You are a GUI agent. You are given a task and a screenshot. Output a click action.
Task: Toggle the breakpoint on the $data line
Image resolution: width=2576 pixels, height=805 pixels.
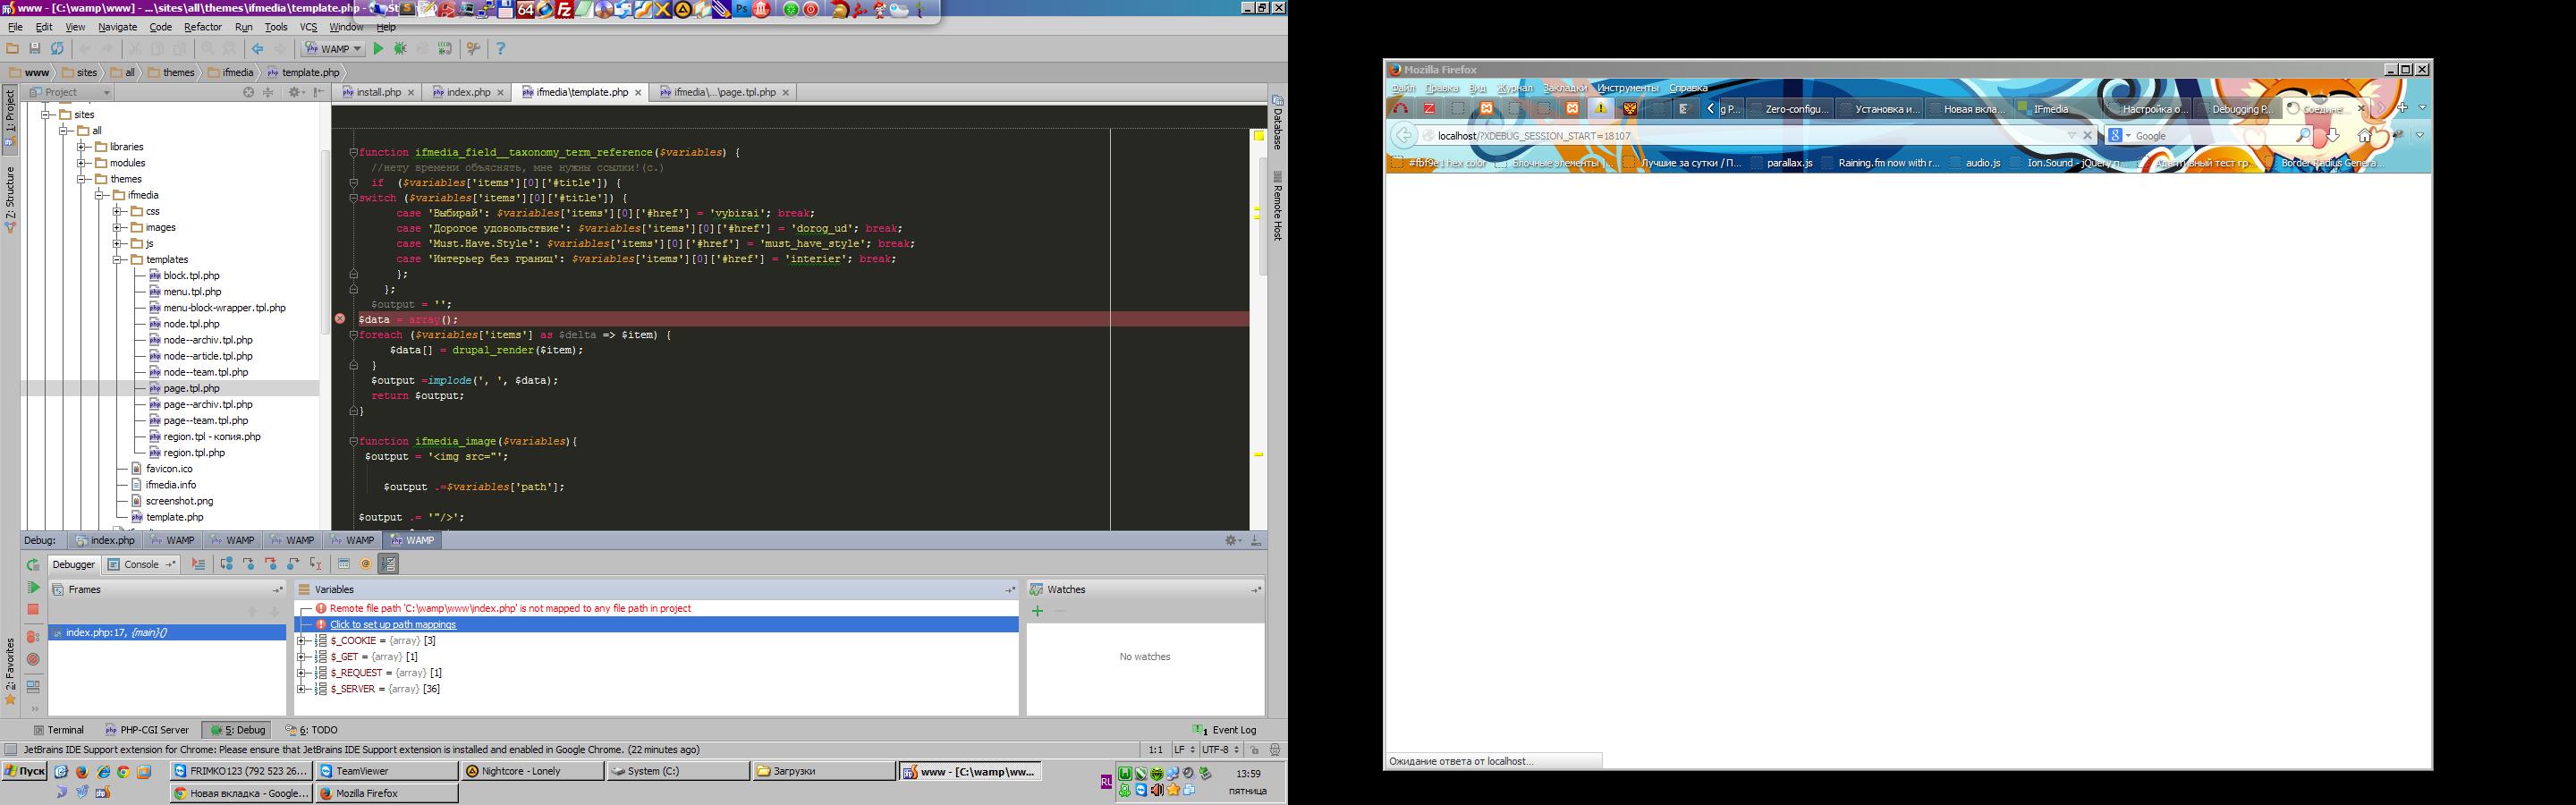340,319
